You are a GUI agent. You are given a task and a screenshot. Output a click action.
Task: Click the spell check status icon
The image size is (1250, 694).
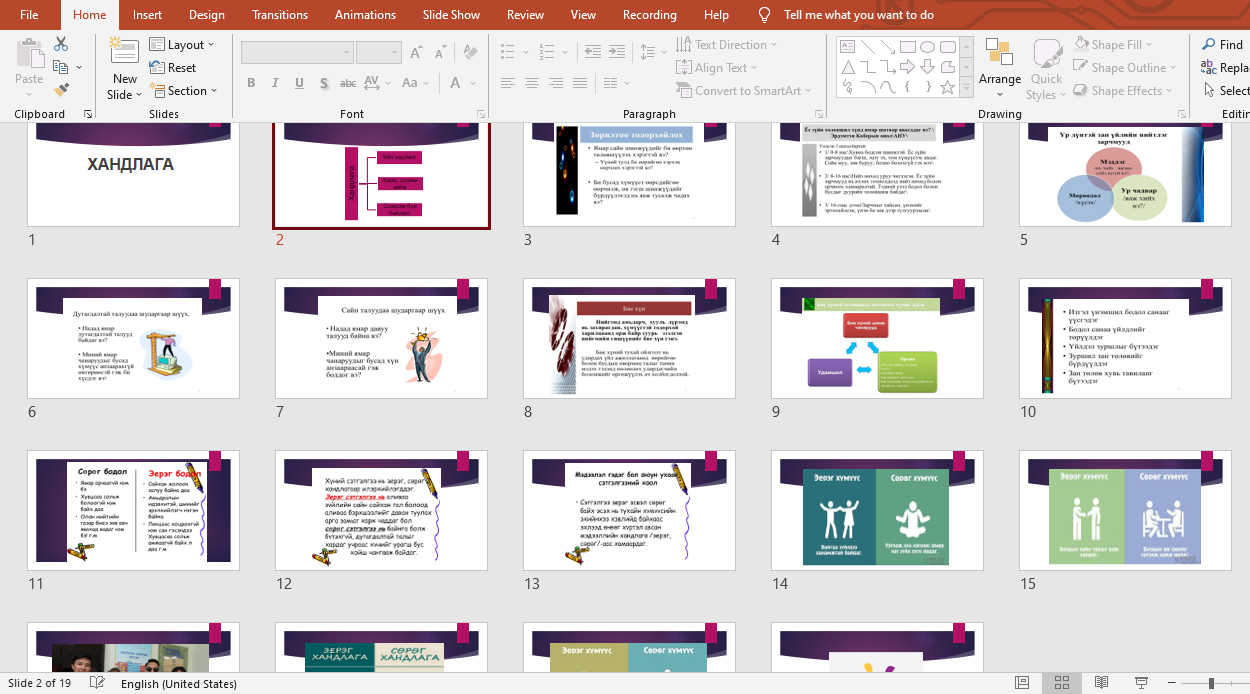tap(97, 683)
